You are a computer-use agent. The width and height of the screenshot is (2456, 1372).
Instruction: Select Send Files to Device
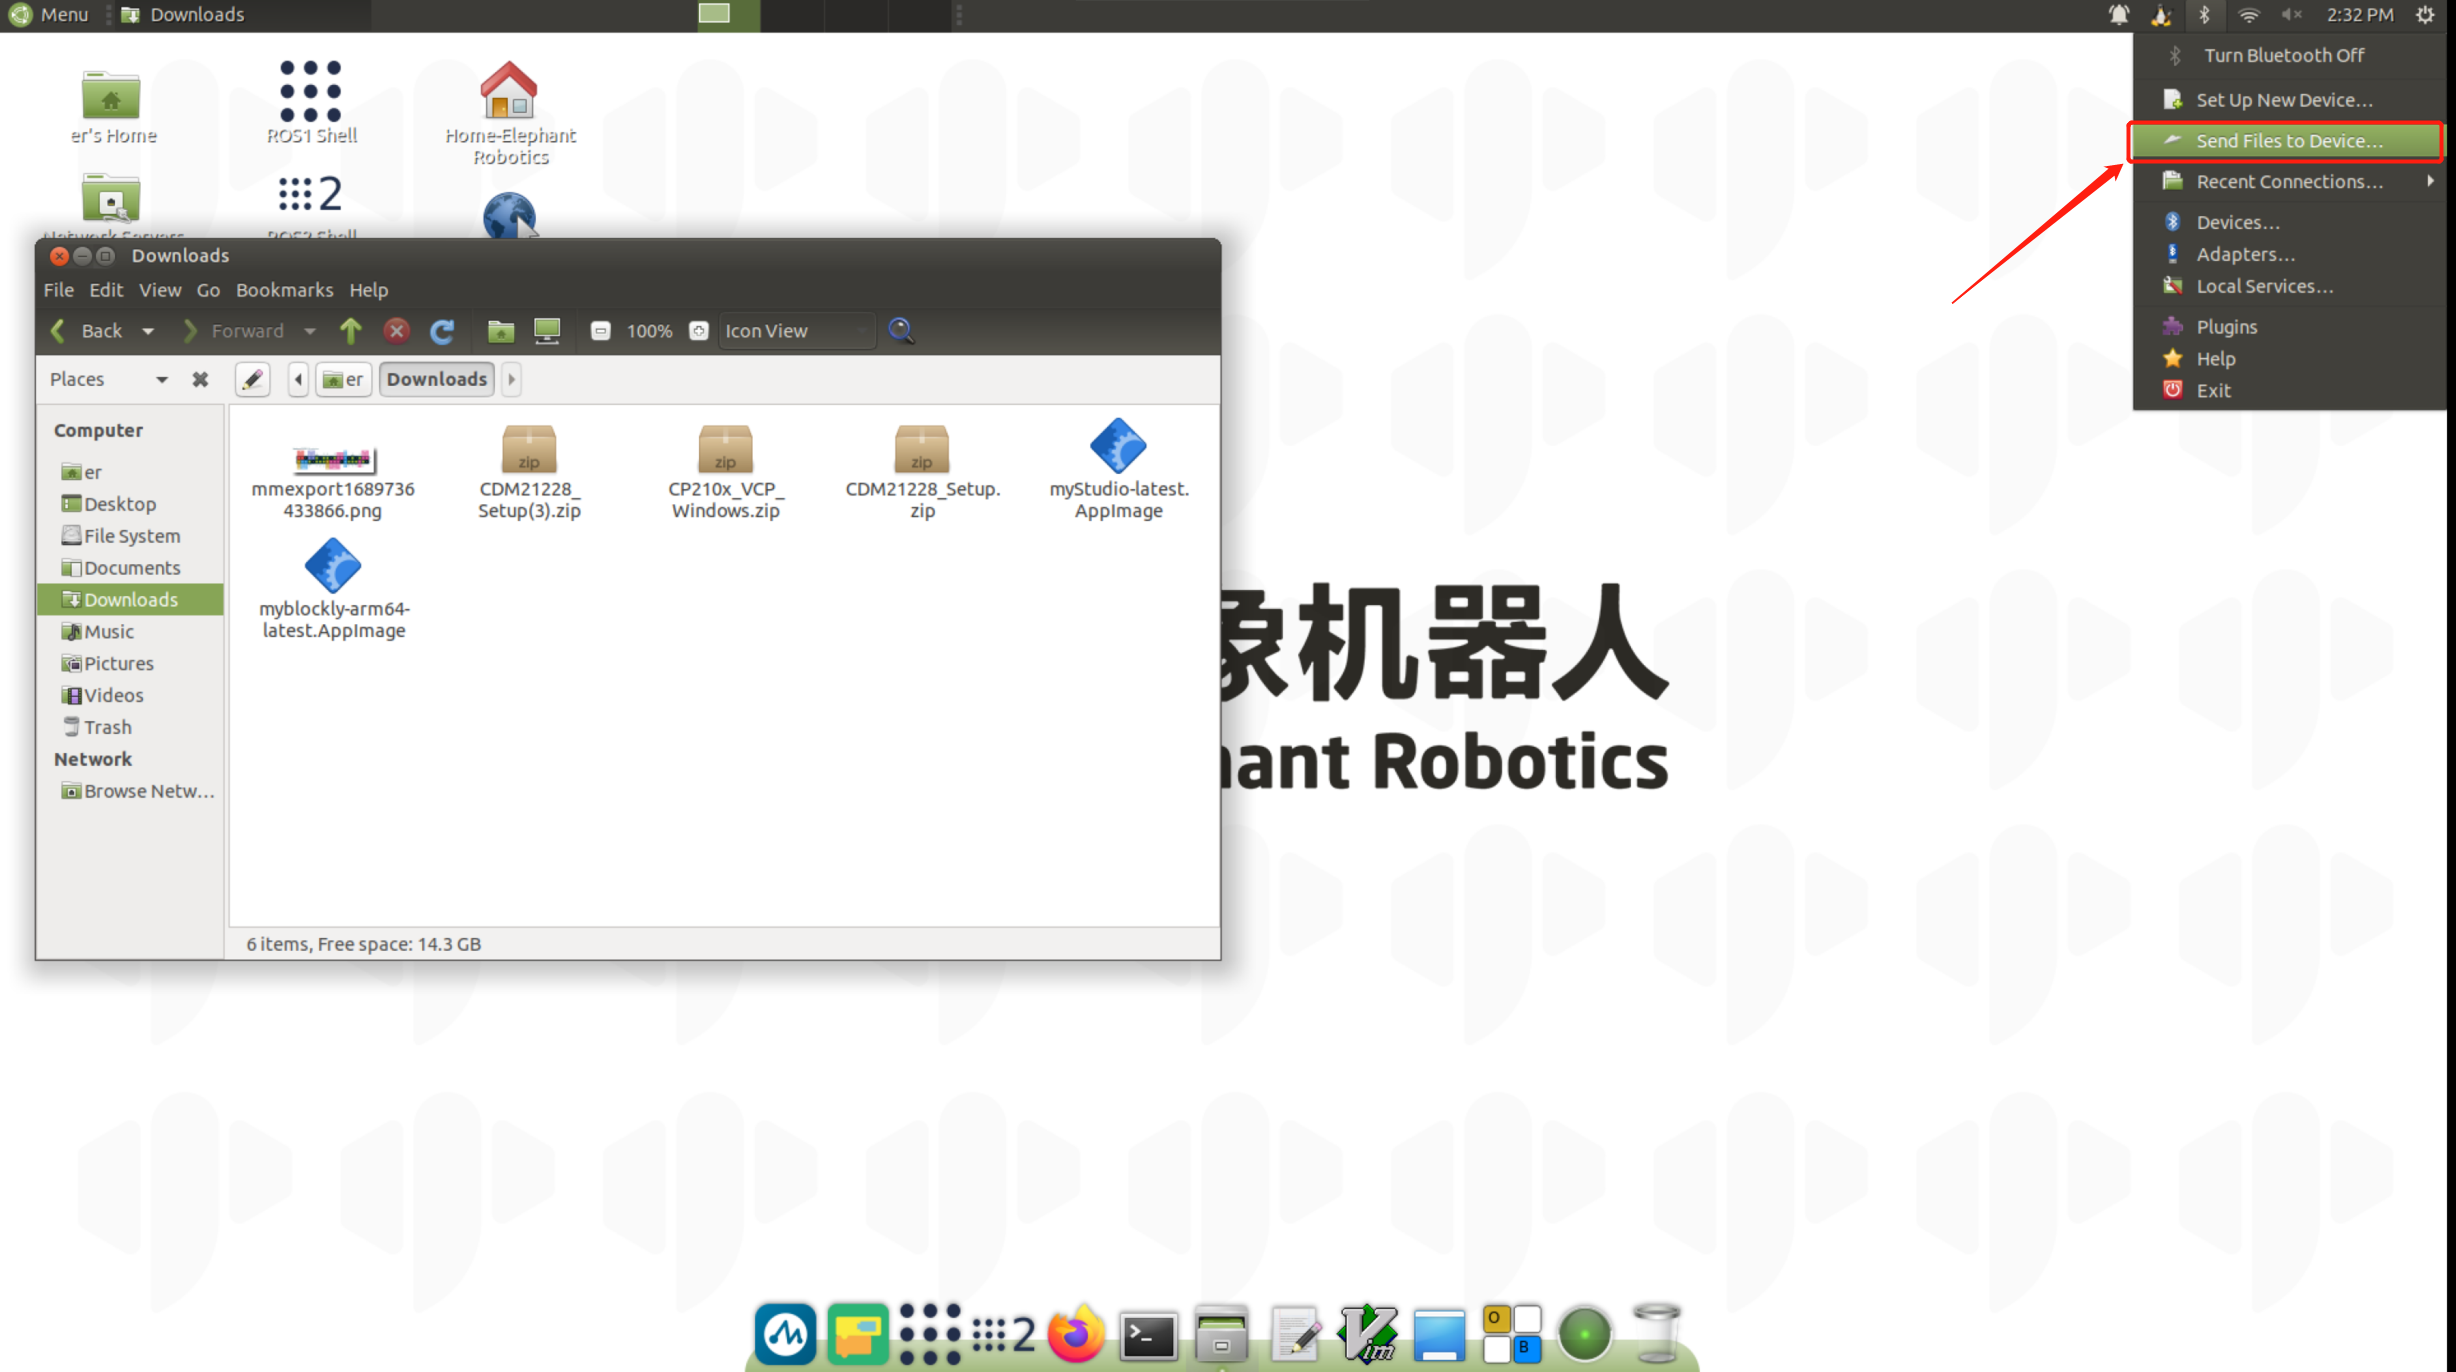click(x=2288, y=141)
